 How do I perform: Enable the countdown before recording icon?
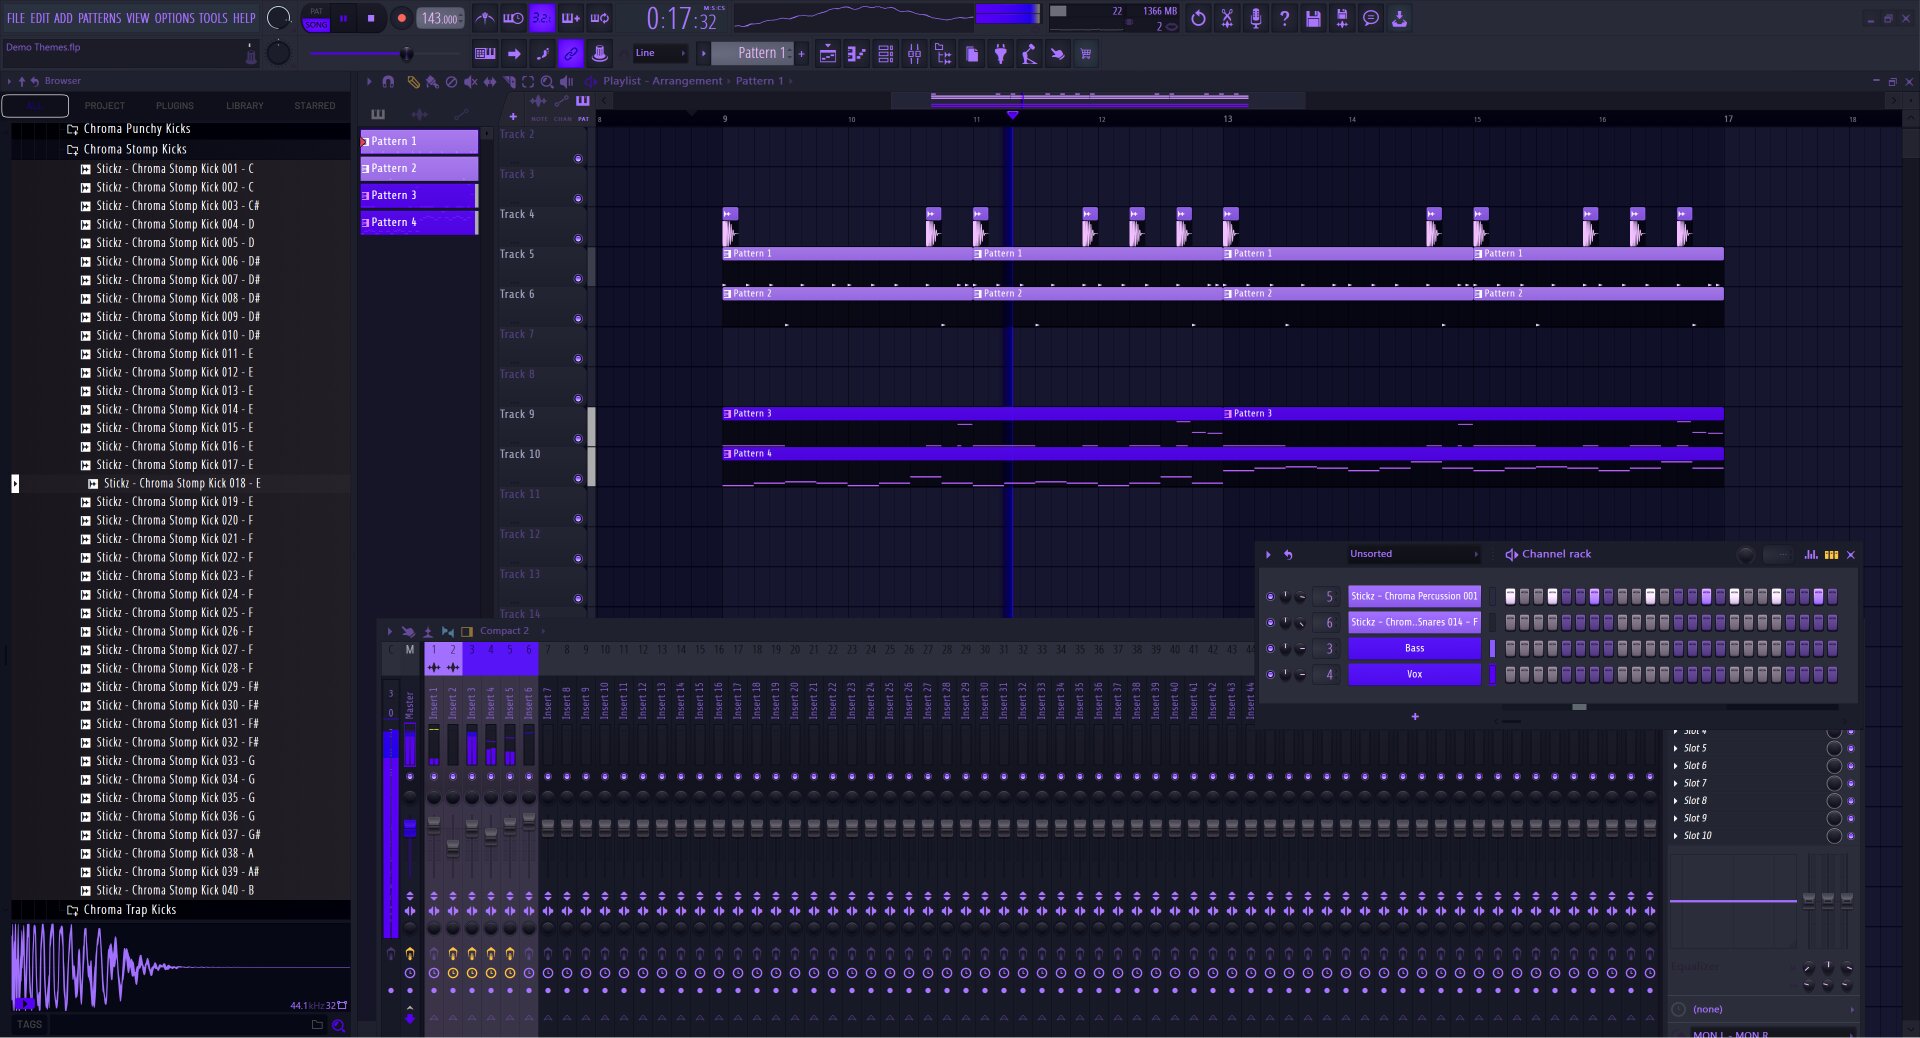tap(542, 18)
